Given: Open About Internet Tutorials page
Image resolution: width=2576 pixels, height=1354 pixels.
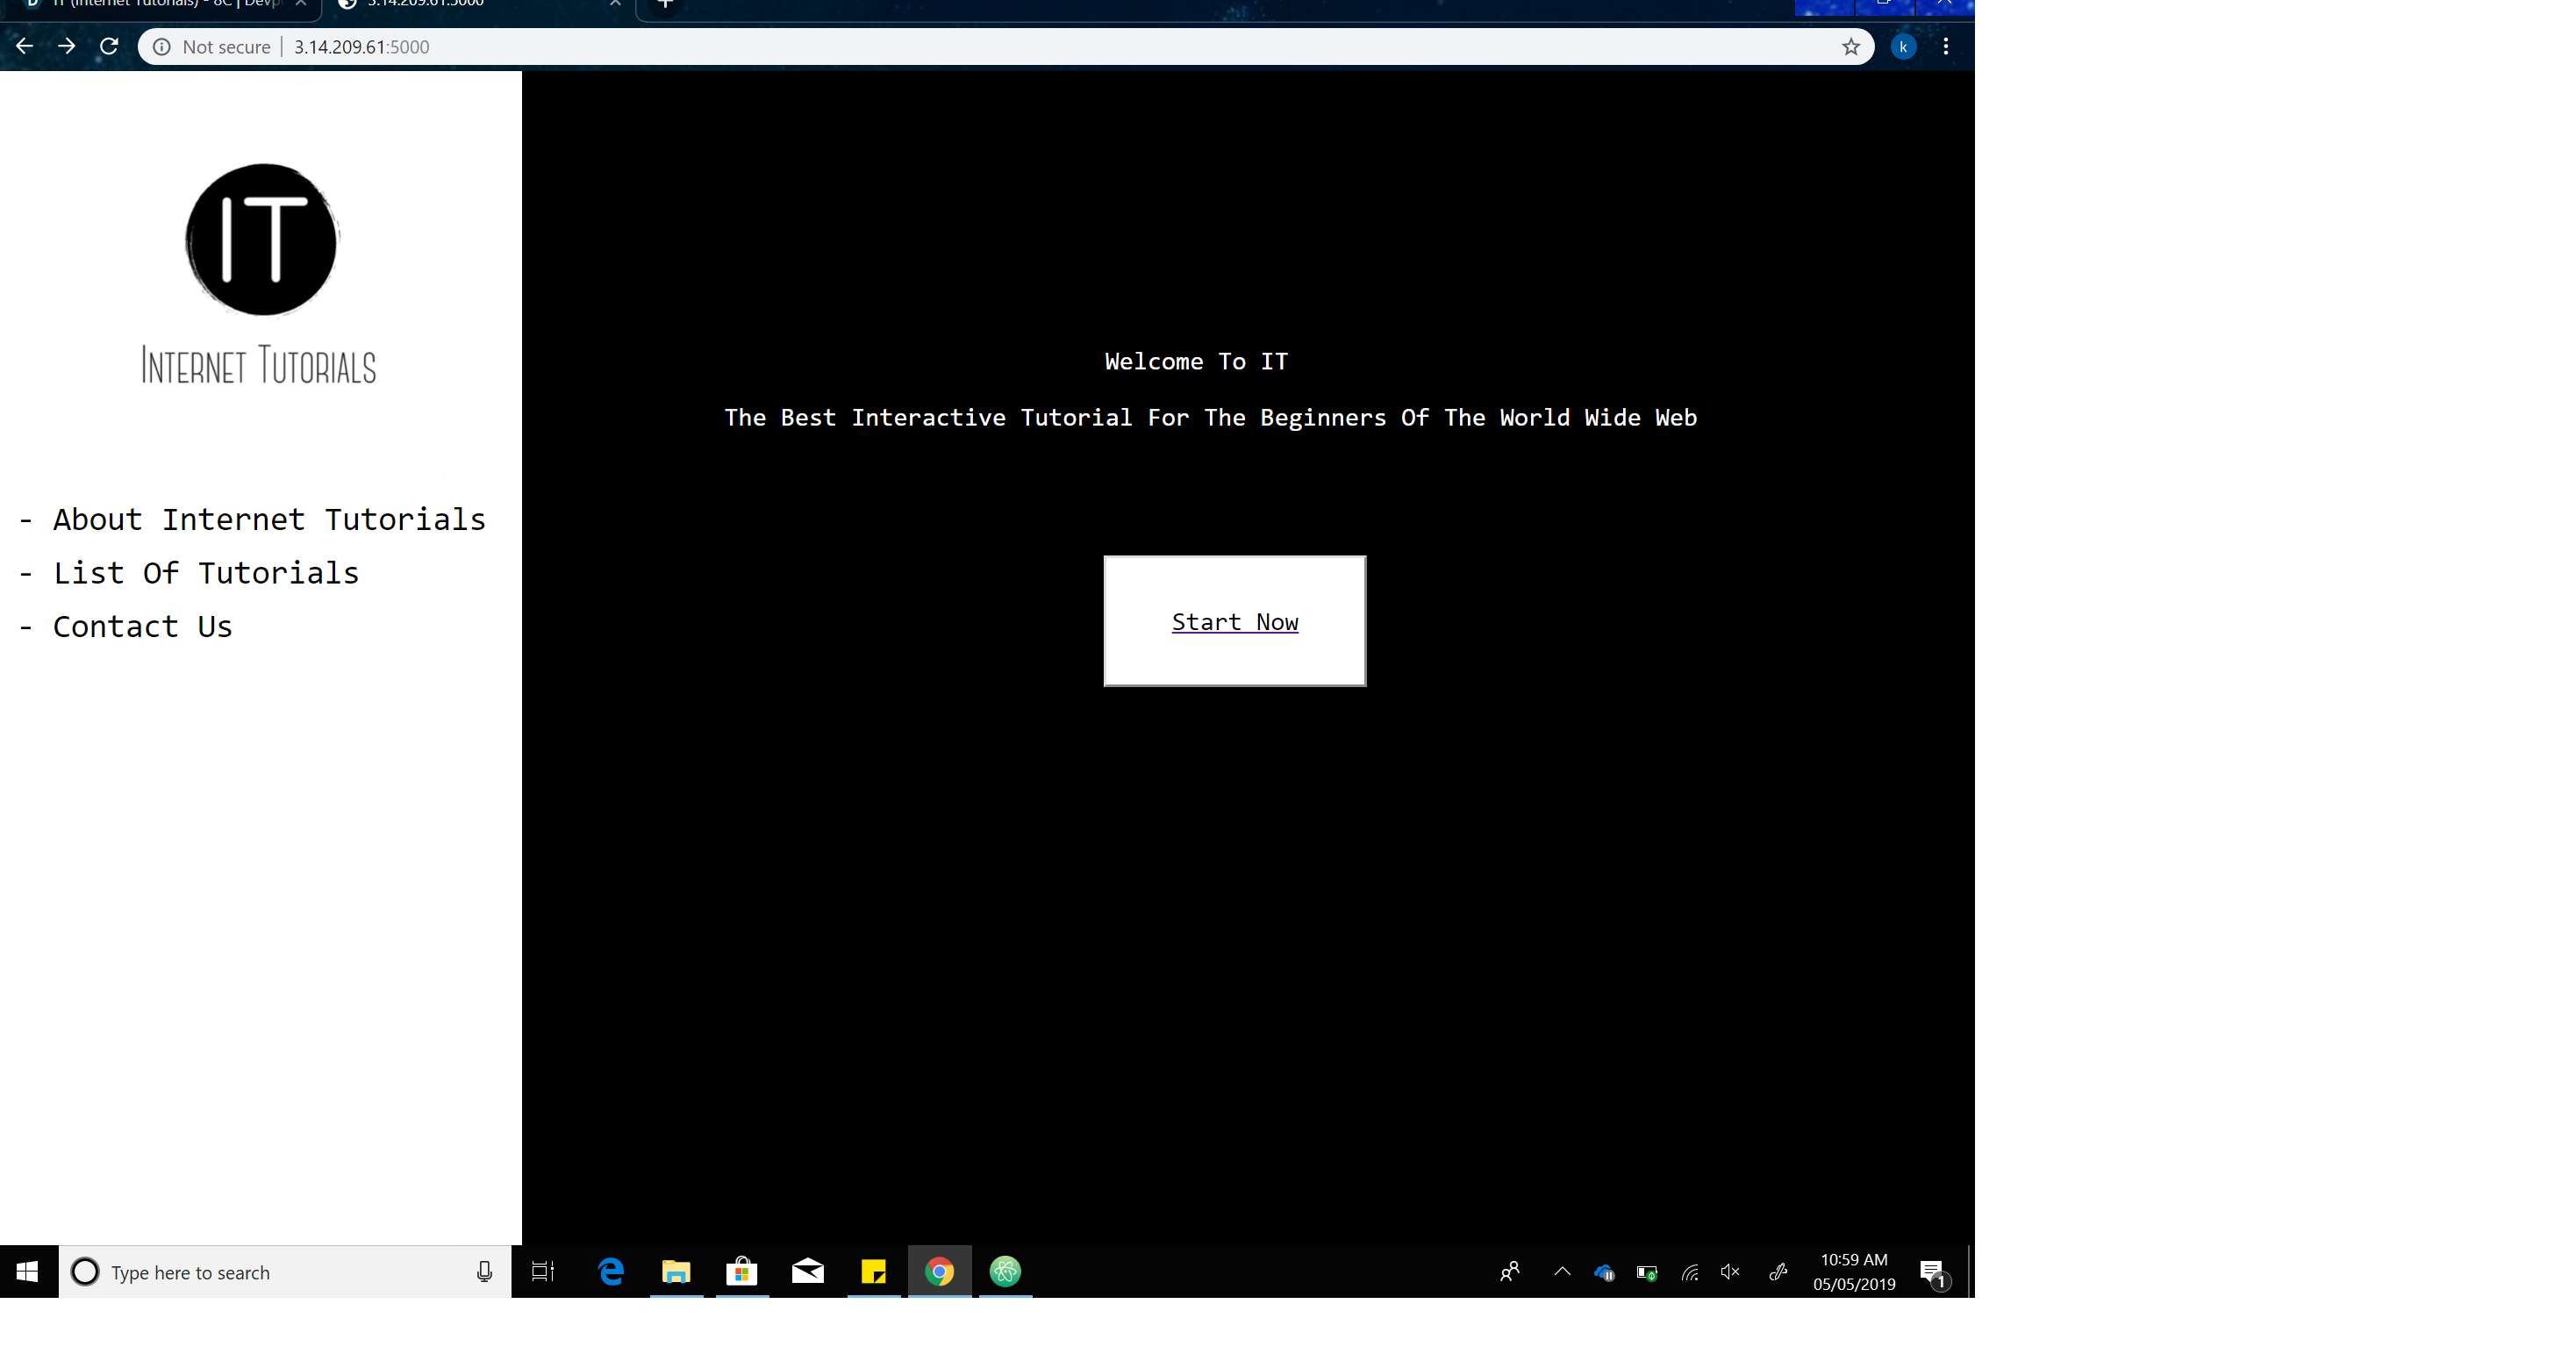Looking at the screenshot, I should point(268,519).
